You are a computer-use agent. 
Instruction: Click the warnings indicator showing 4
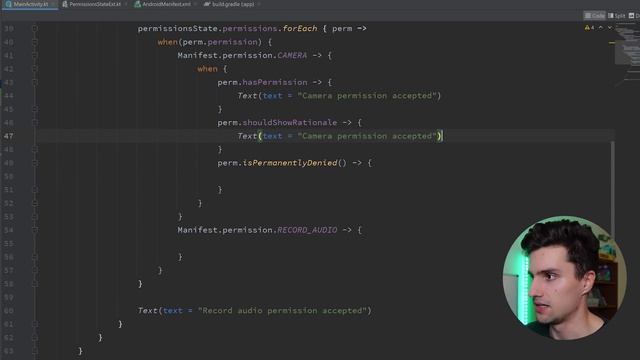(589, 28)
